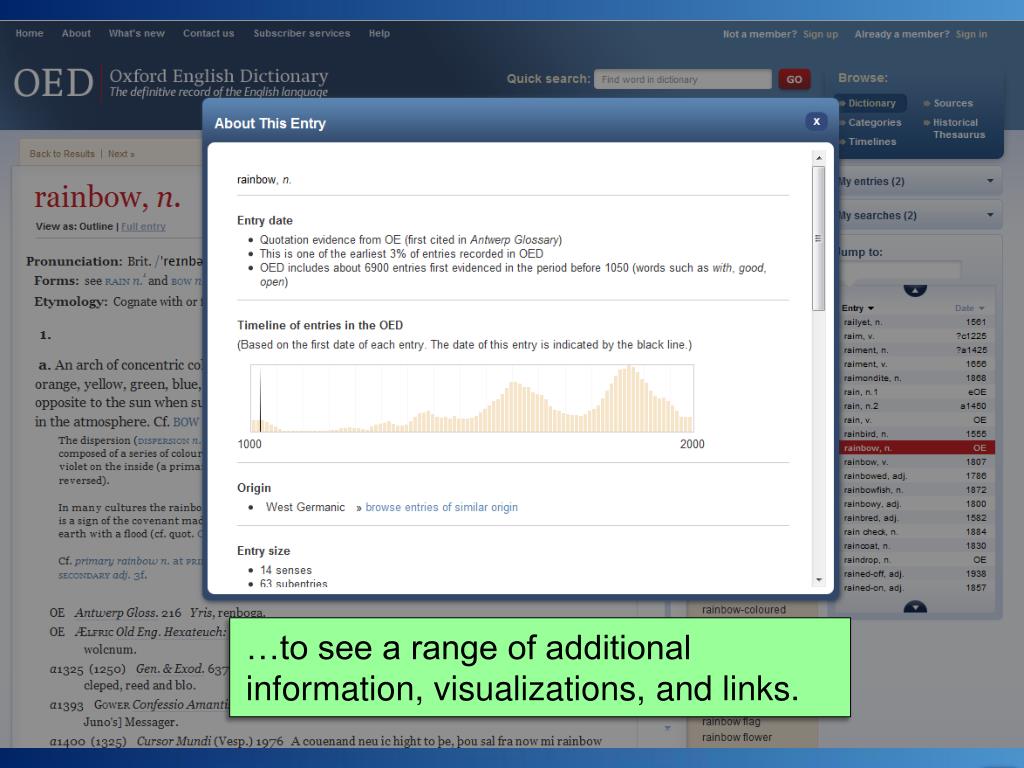The height and width of the screenshot is (768, 1024).
Task: Click the black line marker on the timeline
Action: tap(260, 400)
